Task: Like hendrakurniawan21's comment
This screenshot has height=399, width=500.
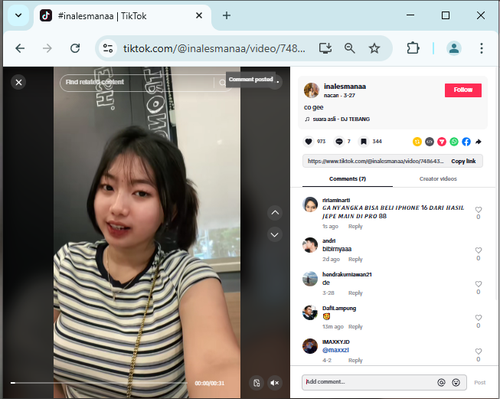Action: tap(478, 284)
